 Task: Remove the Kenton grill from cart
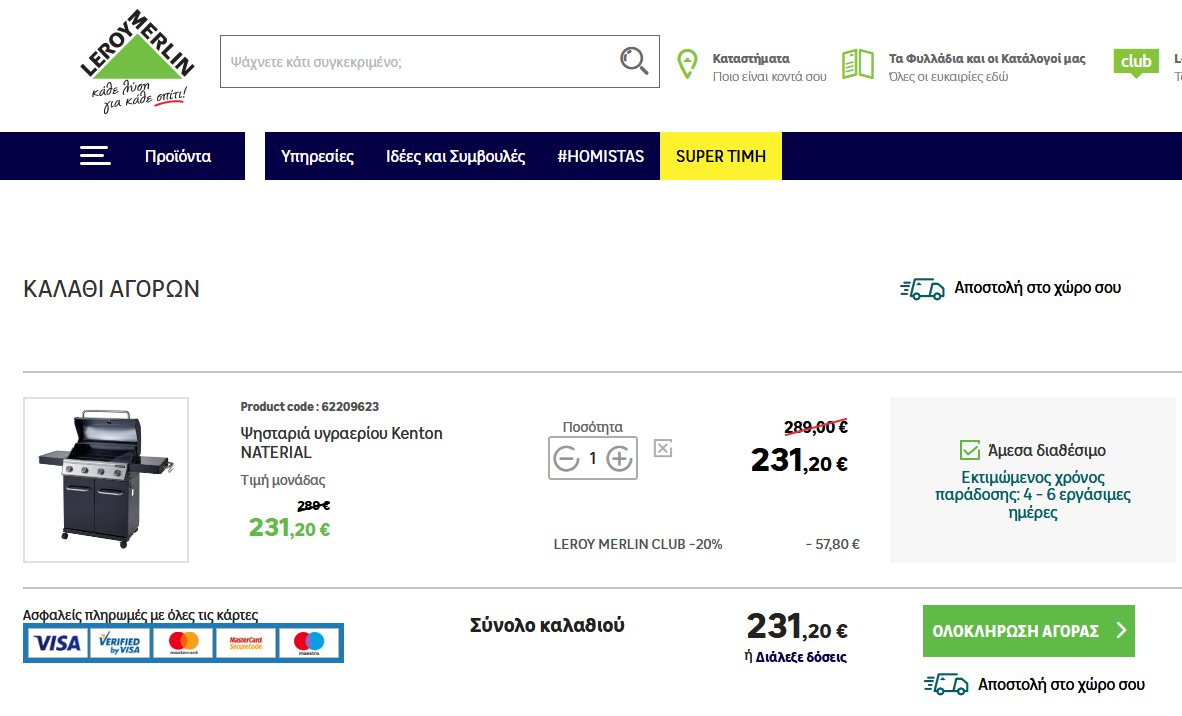[x=663, y=448]
